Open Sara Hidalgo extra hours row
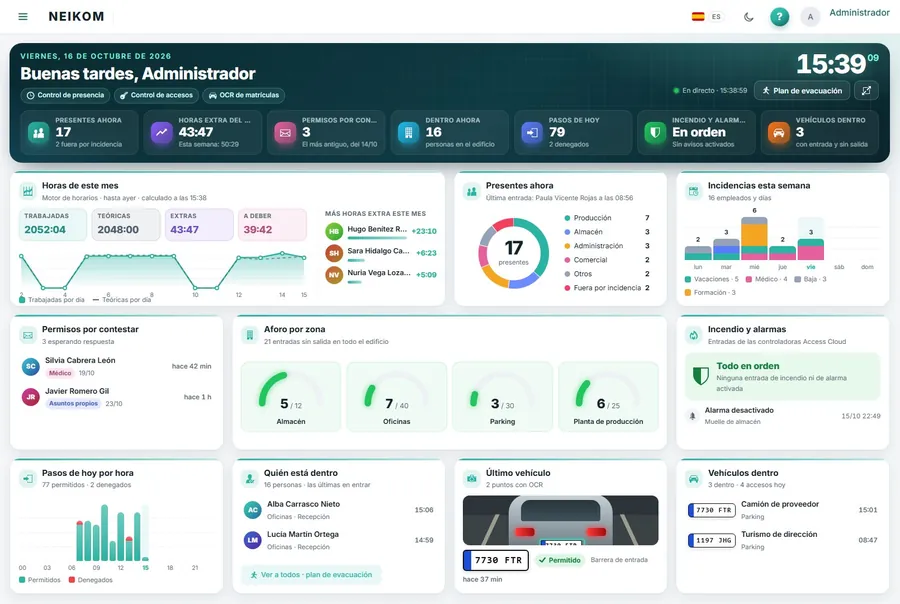The height and width of the screenshot is (604, 900). coord(381,253)
